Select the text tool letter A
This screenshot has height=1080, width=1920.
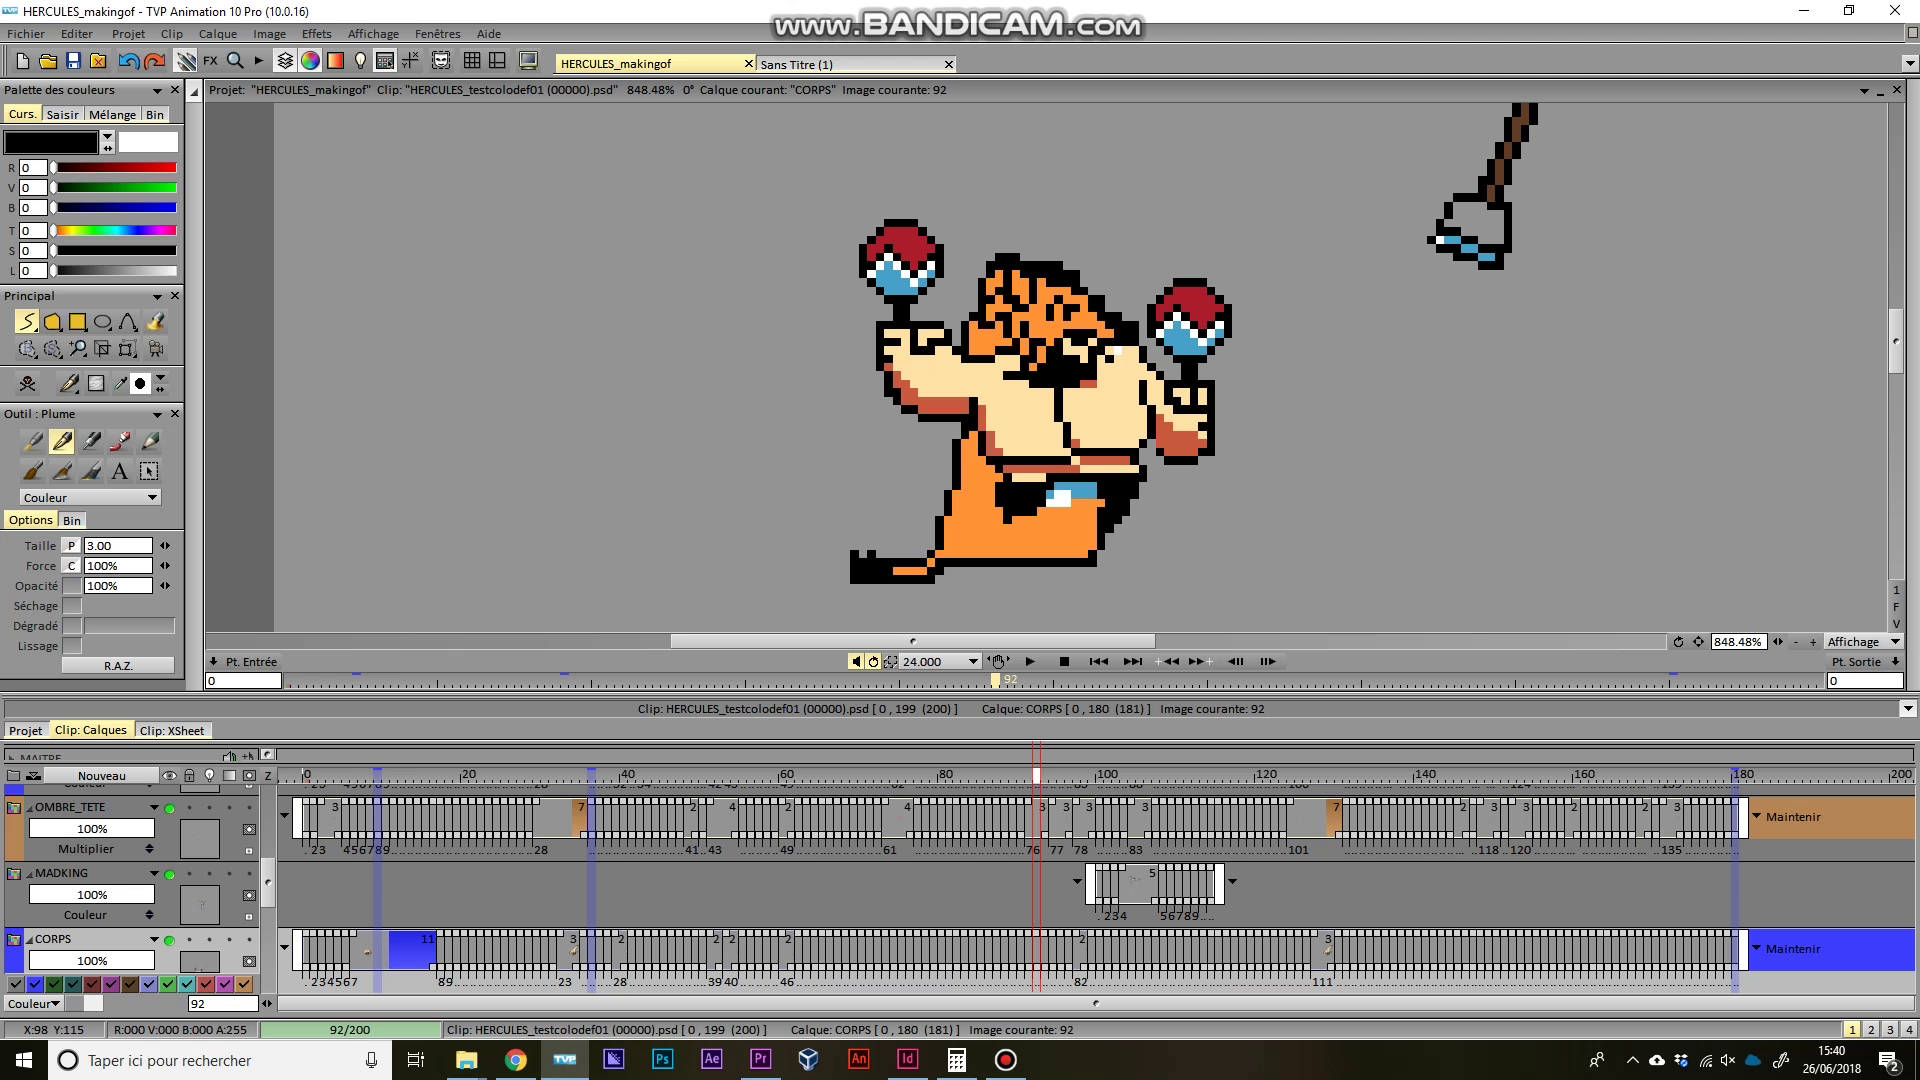coord(119,471)
